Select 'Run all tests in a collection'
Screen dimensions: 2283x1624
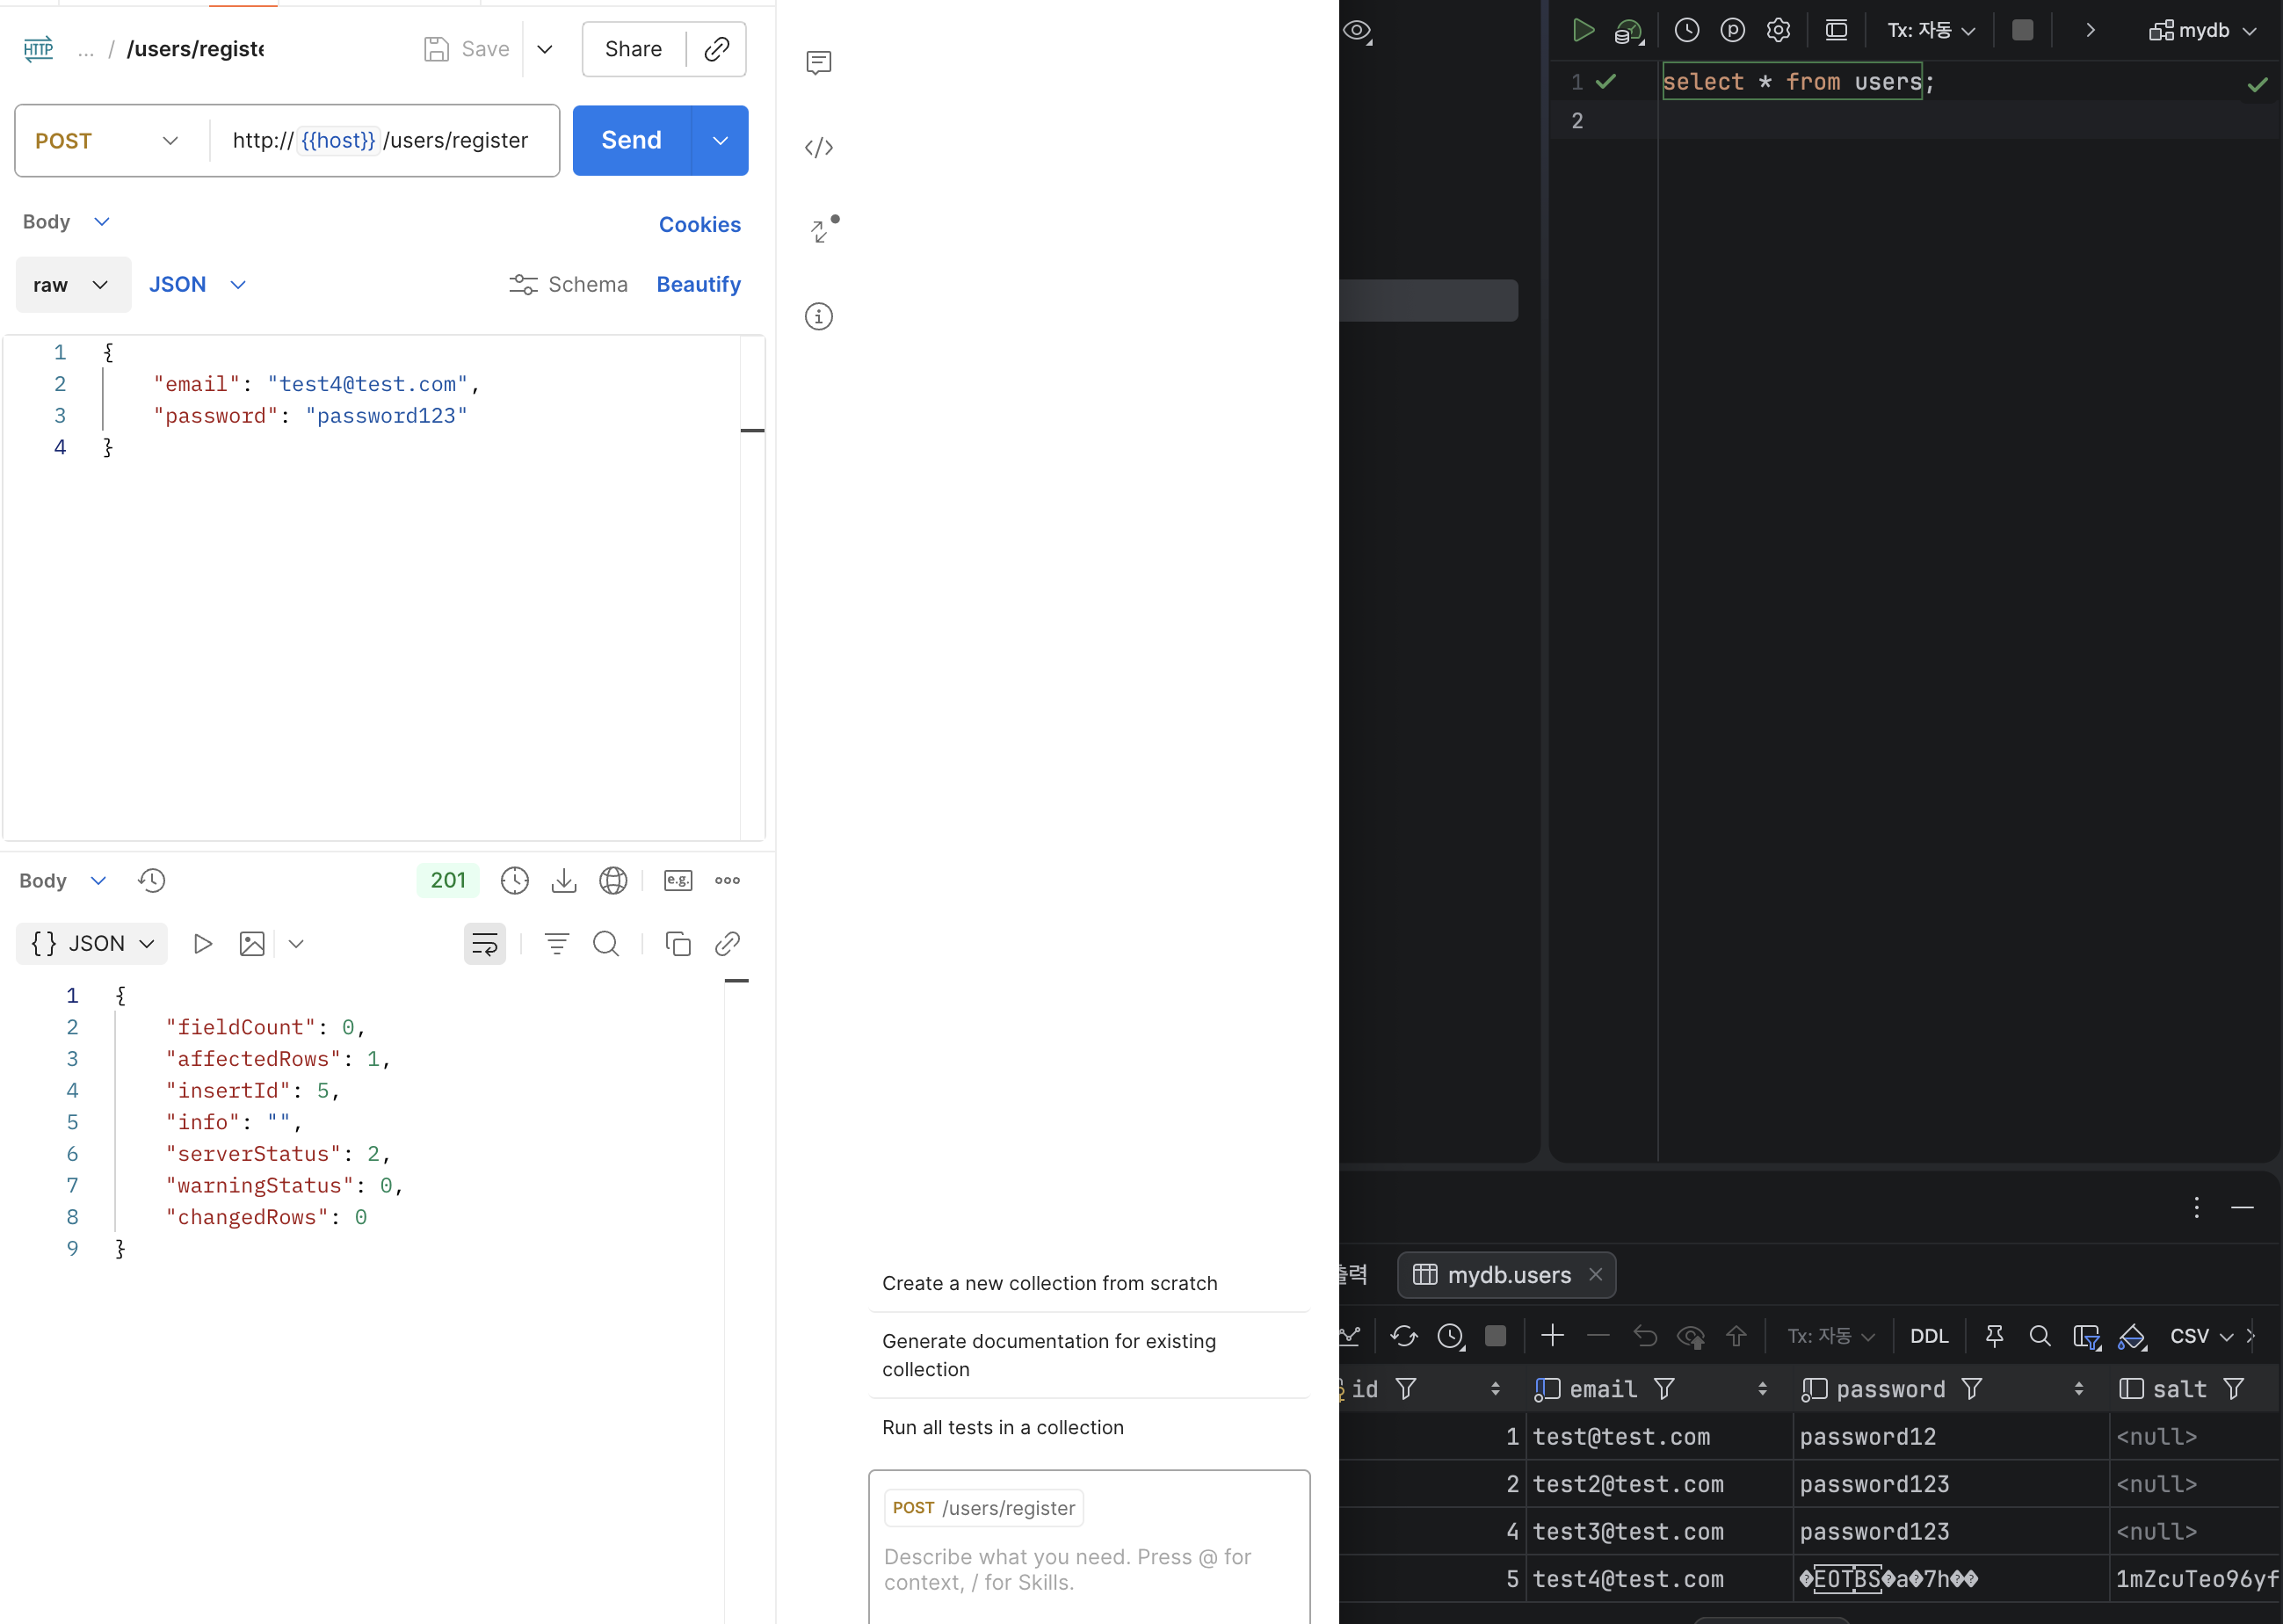point(1002,1428)
